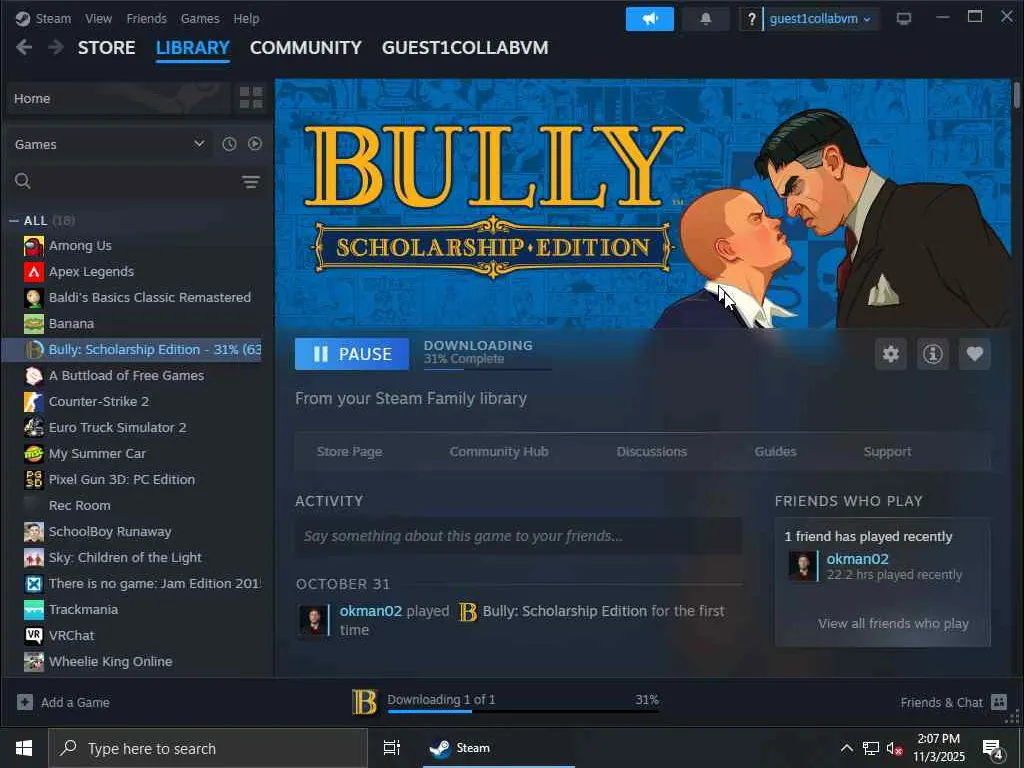Click the library search magnifier icon
Image resolution: width=1024 pixels, height=768 pixels.
[x=23, y=181]
